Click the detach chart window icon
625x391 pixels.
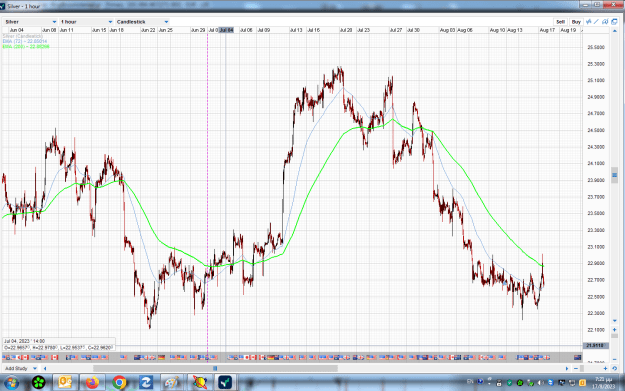pos(614,22)
